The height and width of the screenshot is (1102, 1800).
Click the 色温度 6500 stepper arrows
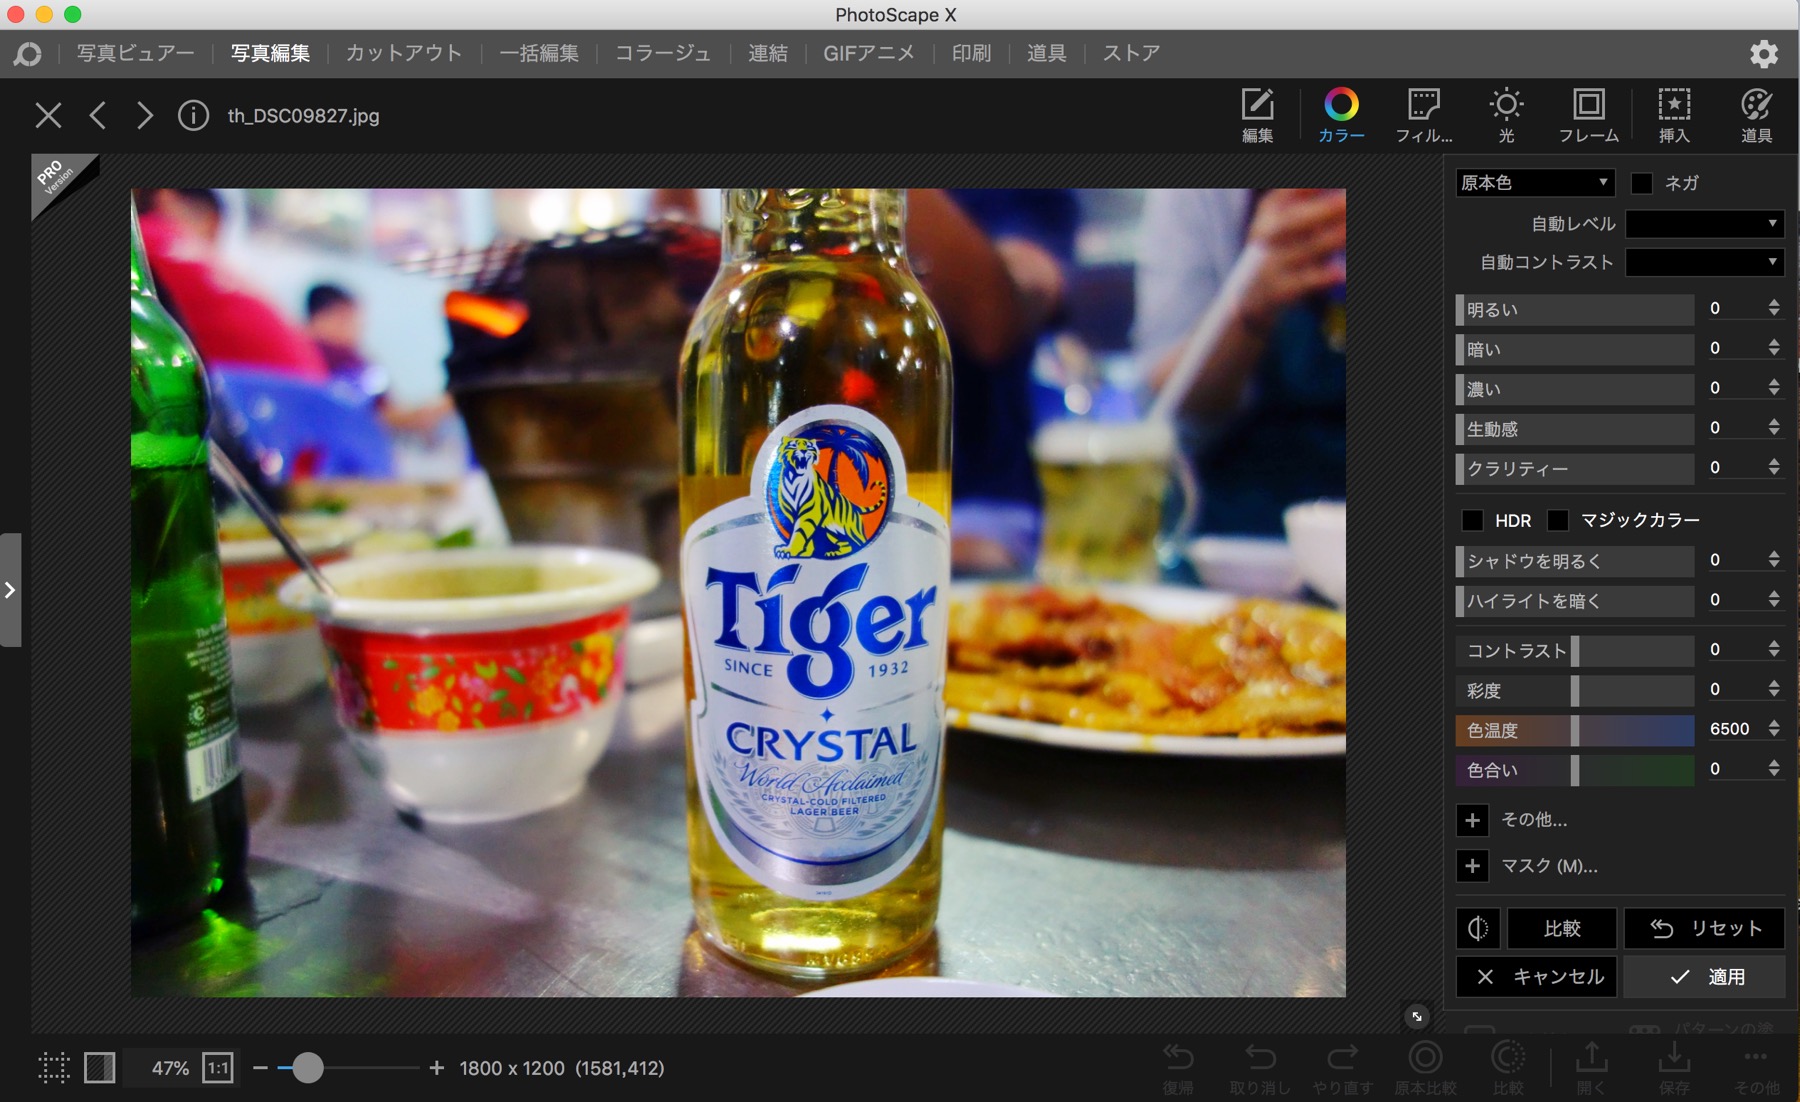[x=1774, y=729]
